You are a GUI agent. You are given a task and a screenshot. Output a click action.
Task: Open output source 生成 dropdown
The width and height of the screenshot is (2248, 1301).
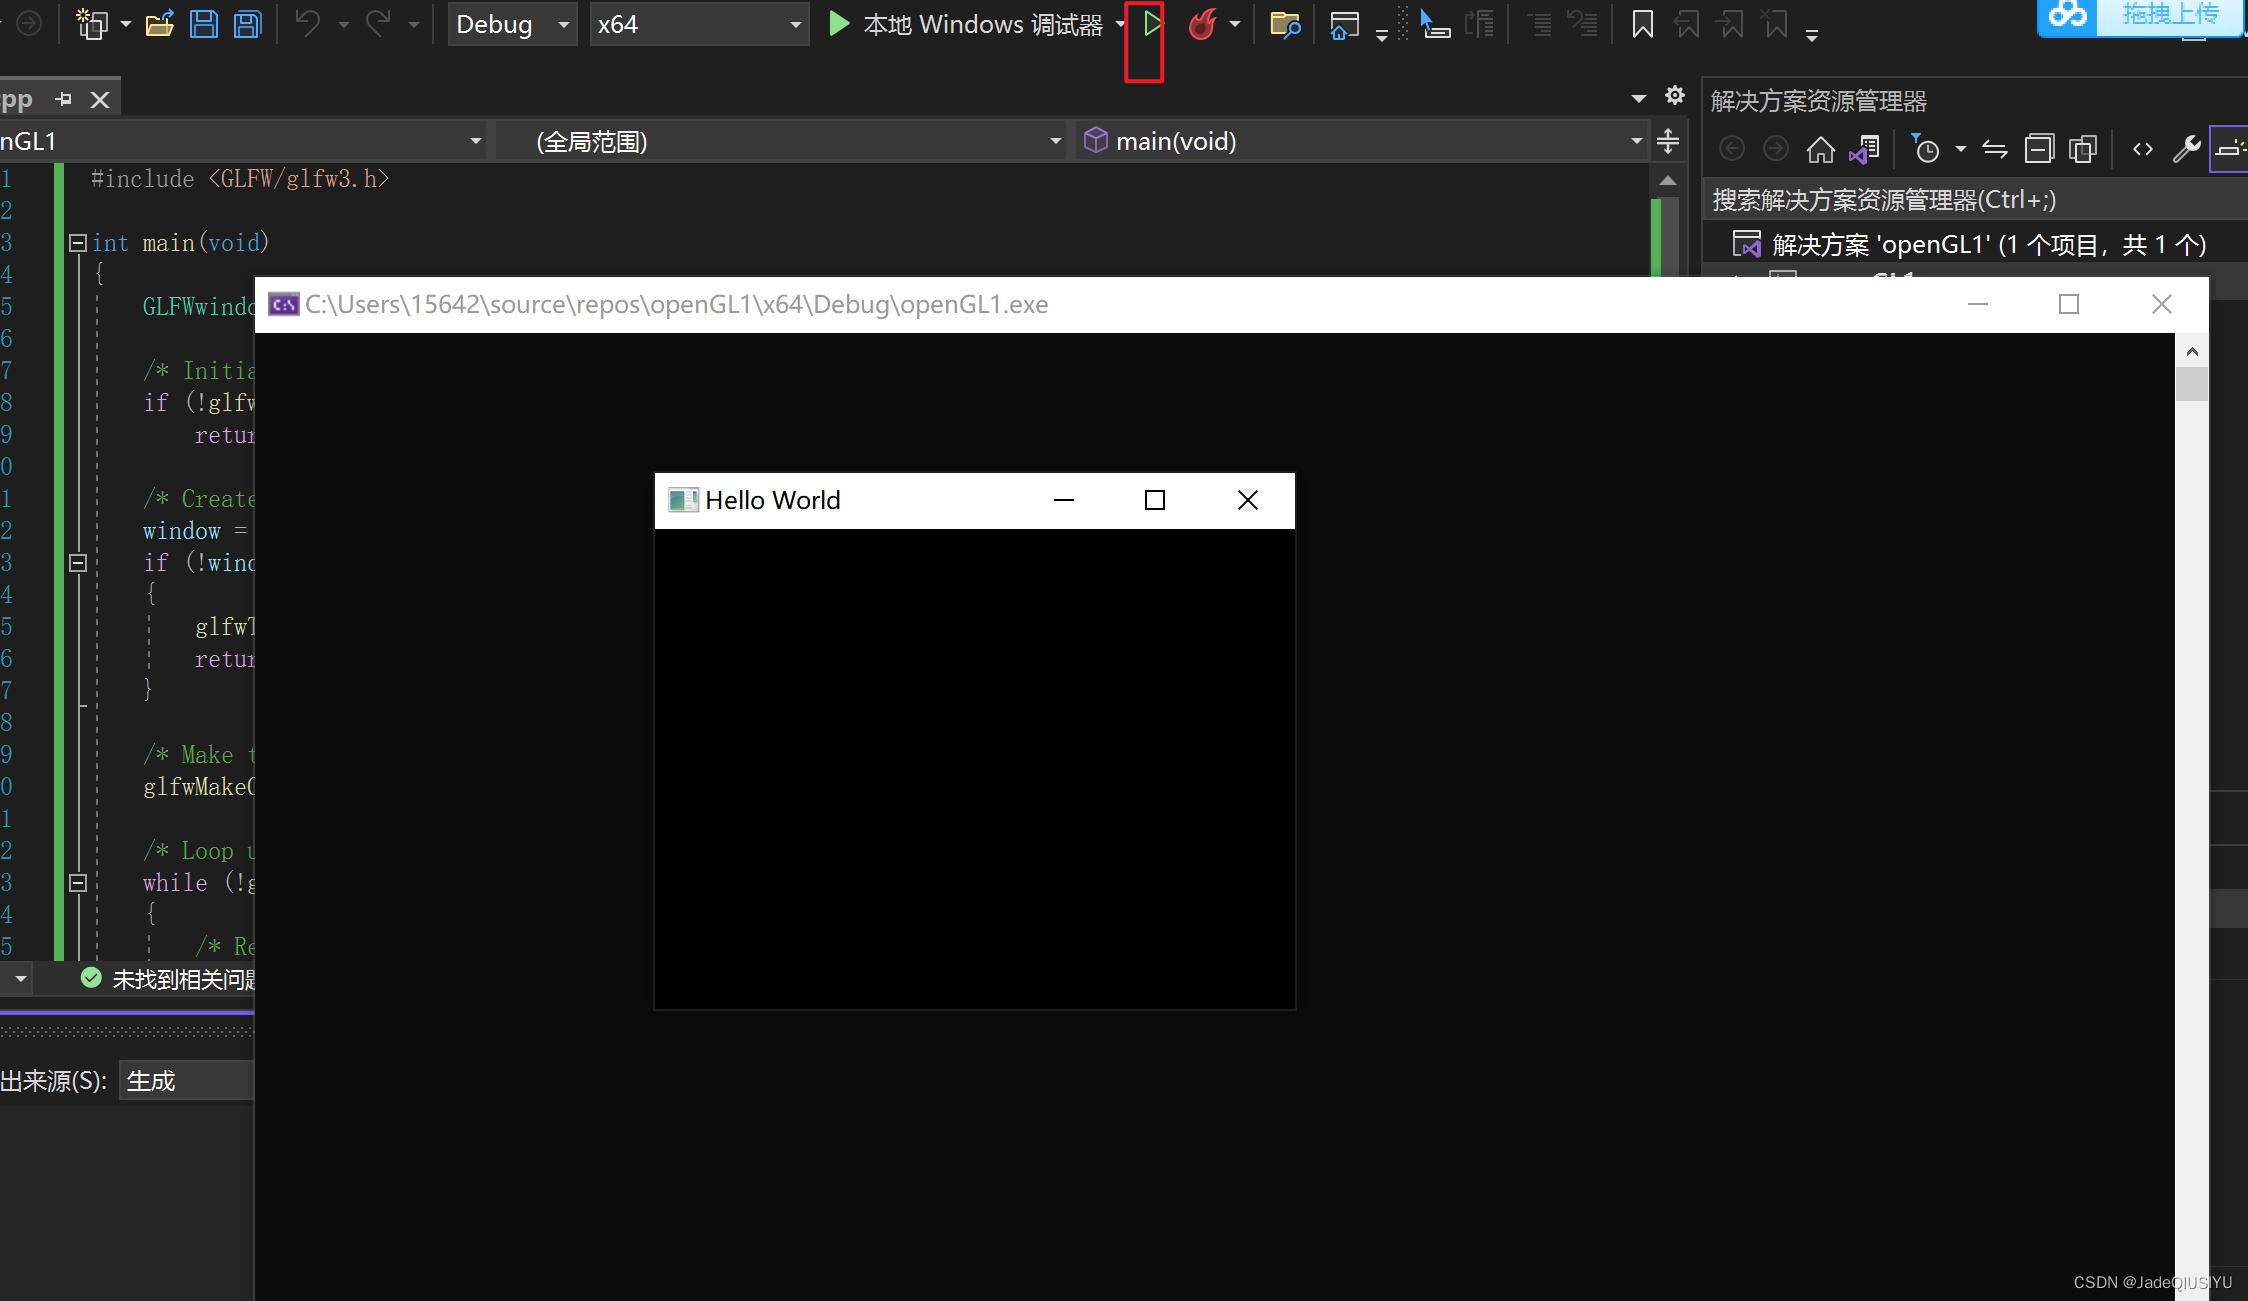(187, 1080)
